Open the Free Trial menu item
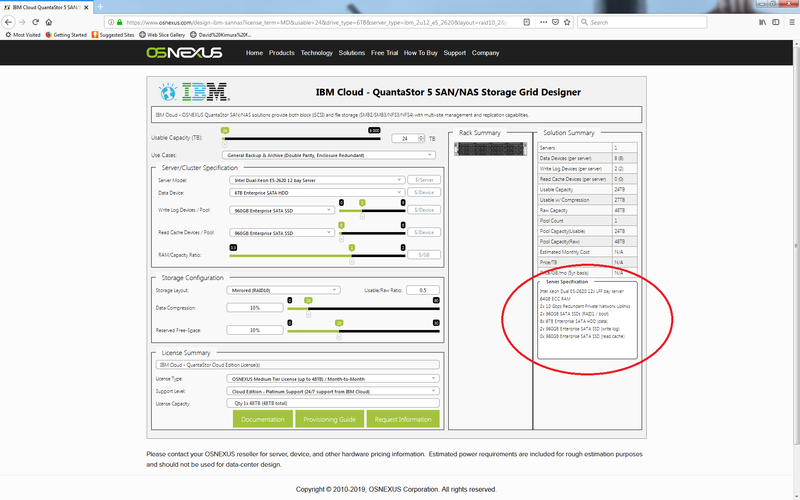 (x=384, y=53)
